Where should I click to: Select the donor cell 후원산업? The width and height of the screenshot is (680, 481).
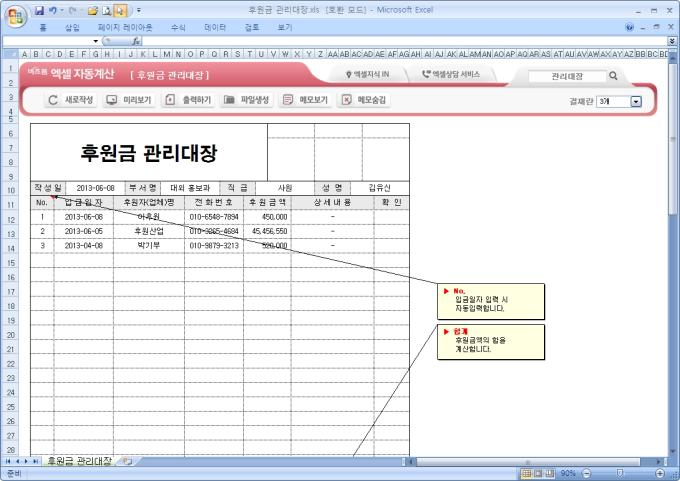(x=149, y=231)
